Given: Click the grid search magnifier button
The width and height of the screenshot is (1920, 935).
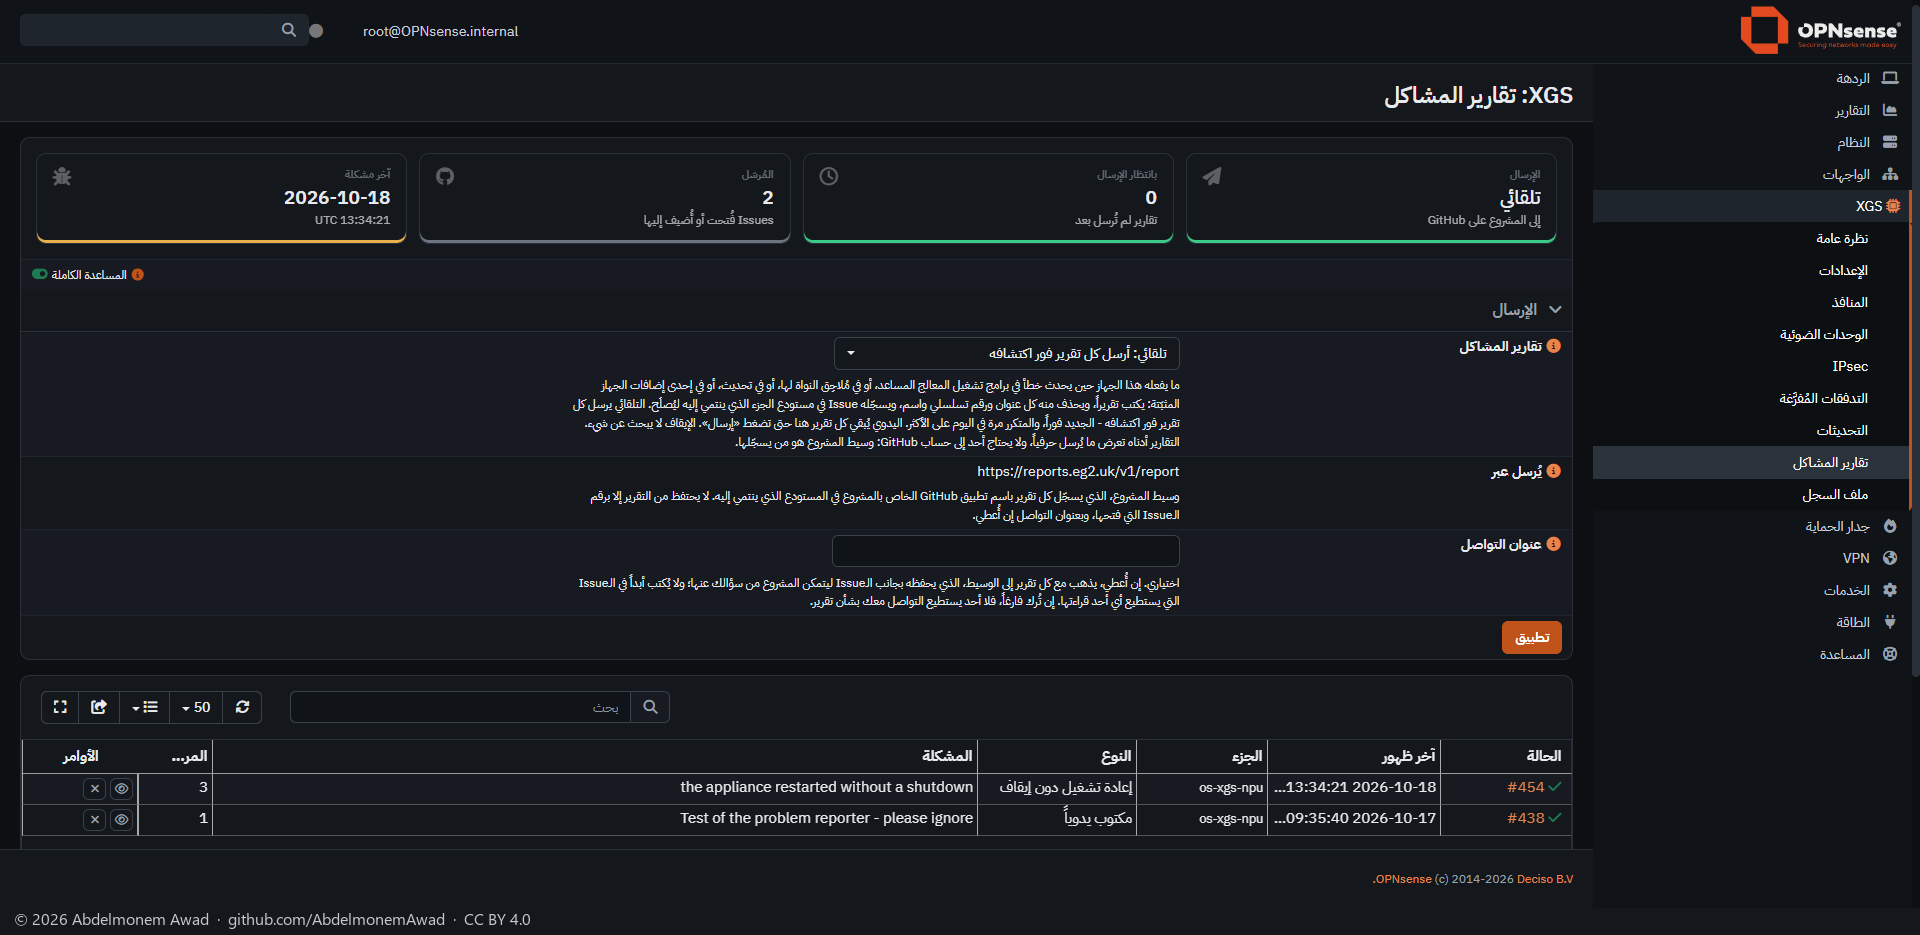Looking at the screenshot, I should point(650,707).
